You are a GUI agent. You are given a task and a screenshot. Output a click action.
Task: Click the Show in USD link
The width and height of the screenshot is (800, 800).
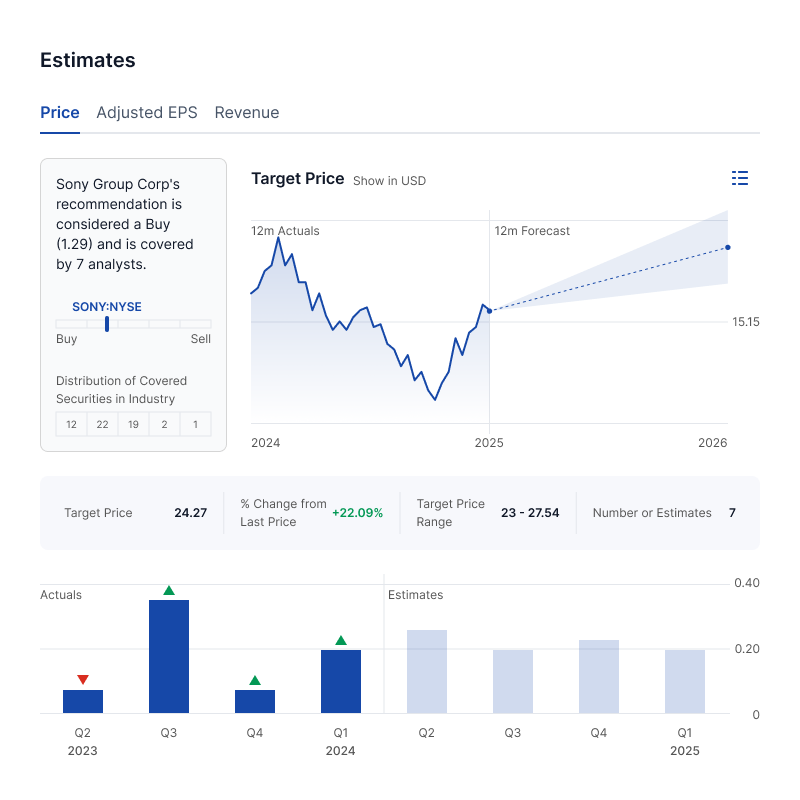389,181
